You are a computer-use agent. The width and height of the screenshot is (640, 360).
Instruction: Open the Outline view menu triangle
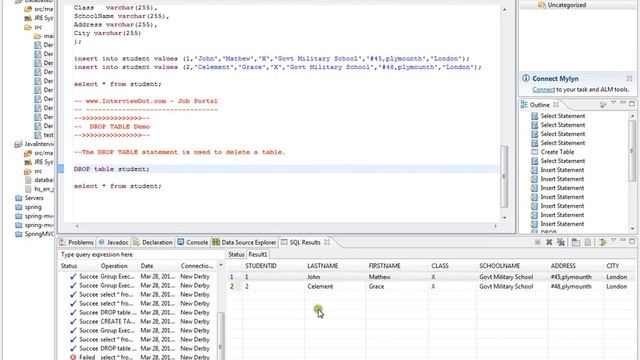click(x=613, y=103)
